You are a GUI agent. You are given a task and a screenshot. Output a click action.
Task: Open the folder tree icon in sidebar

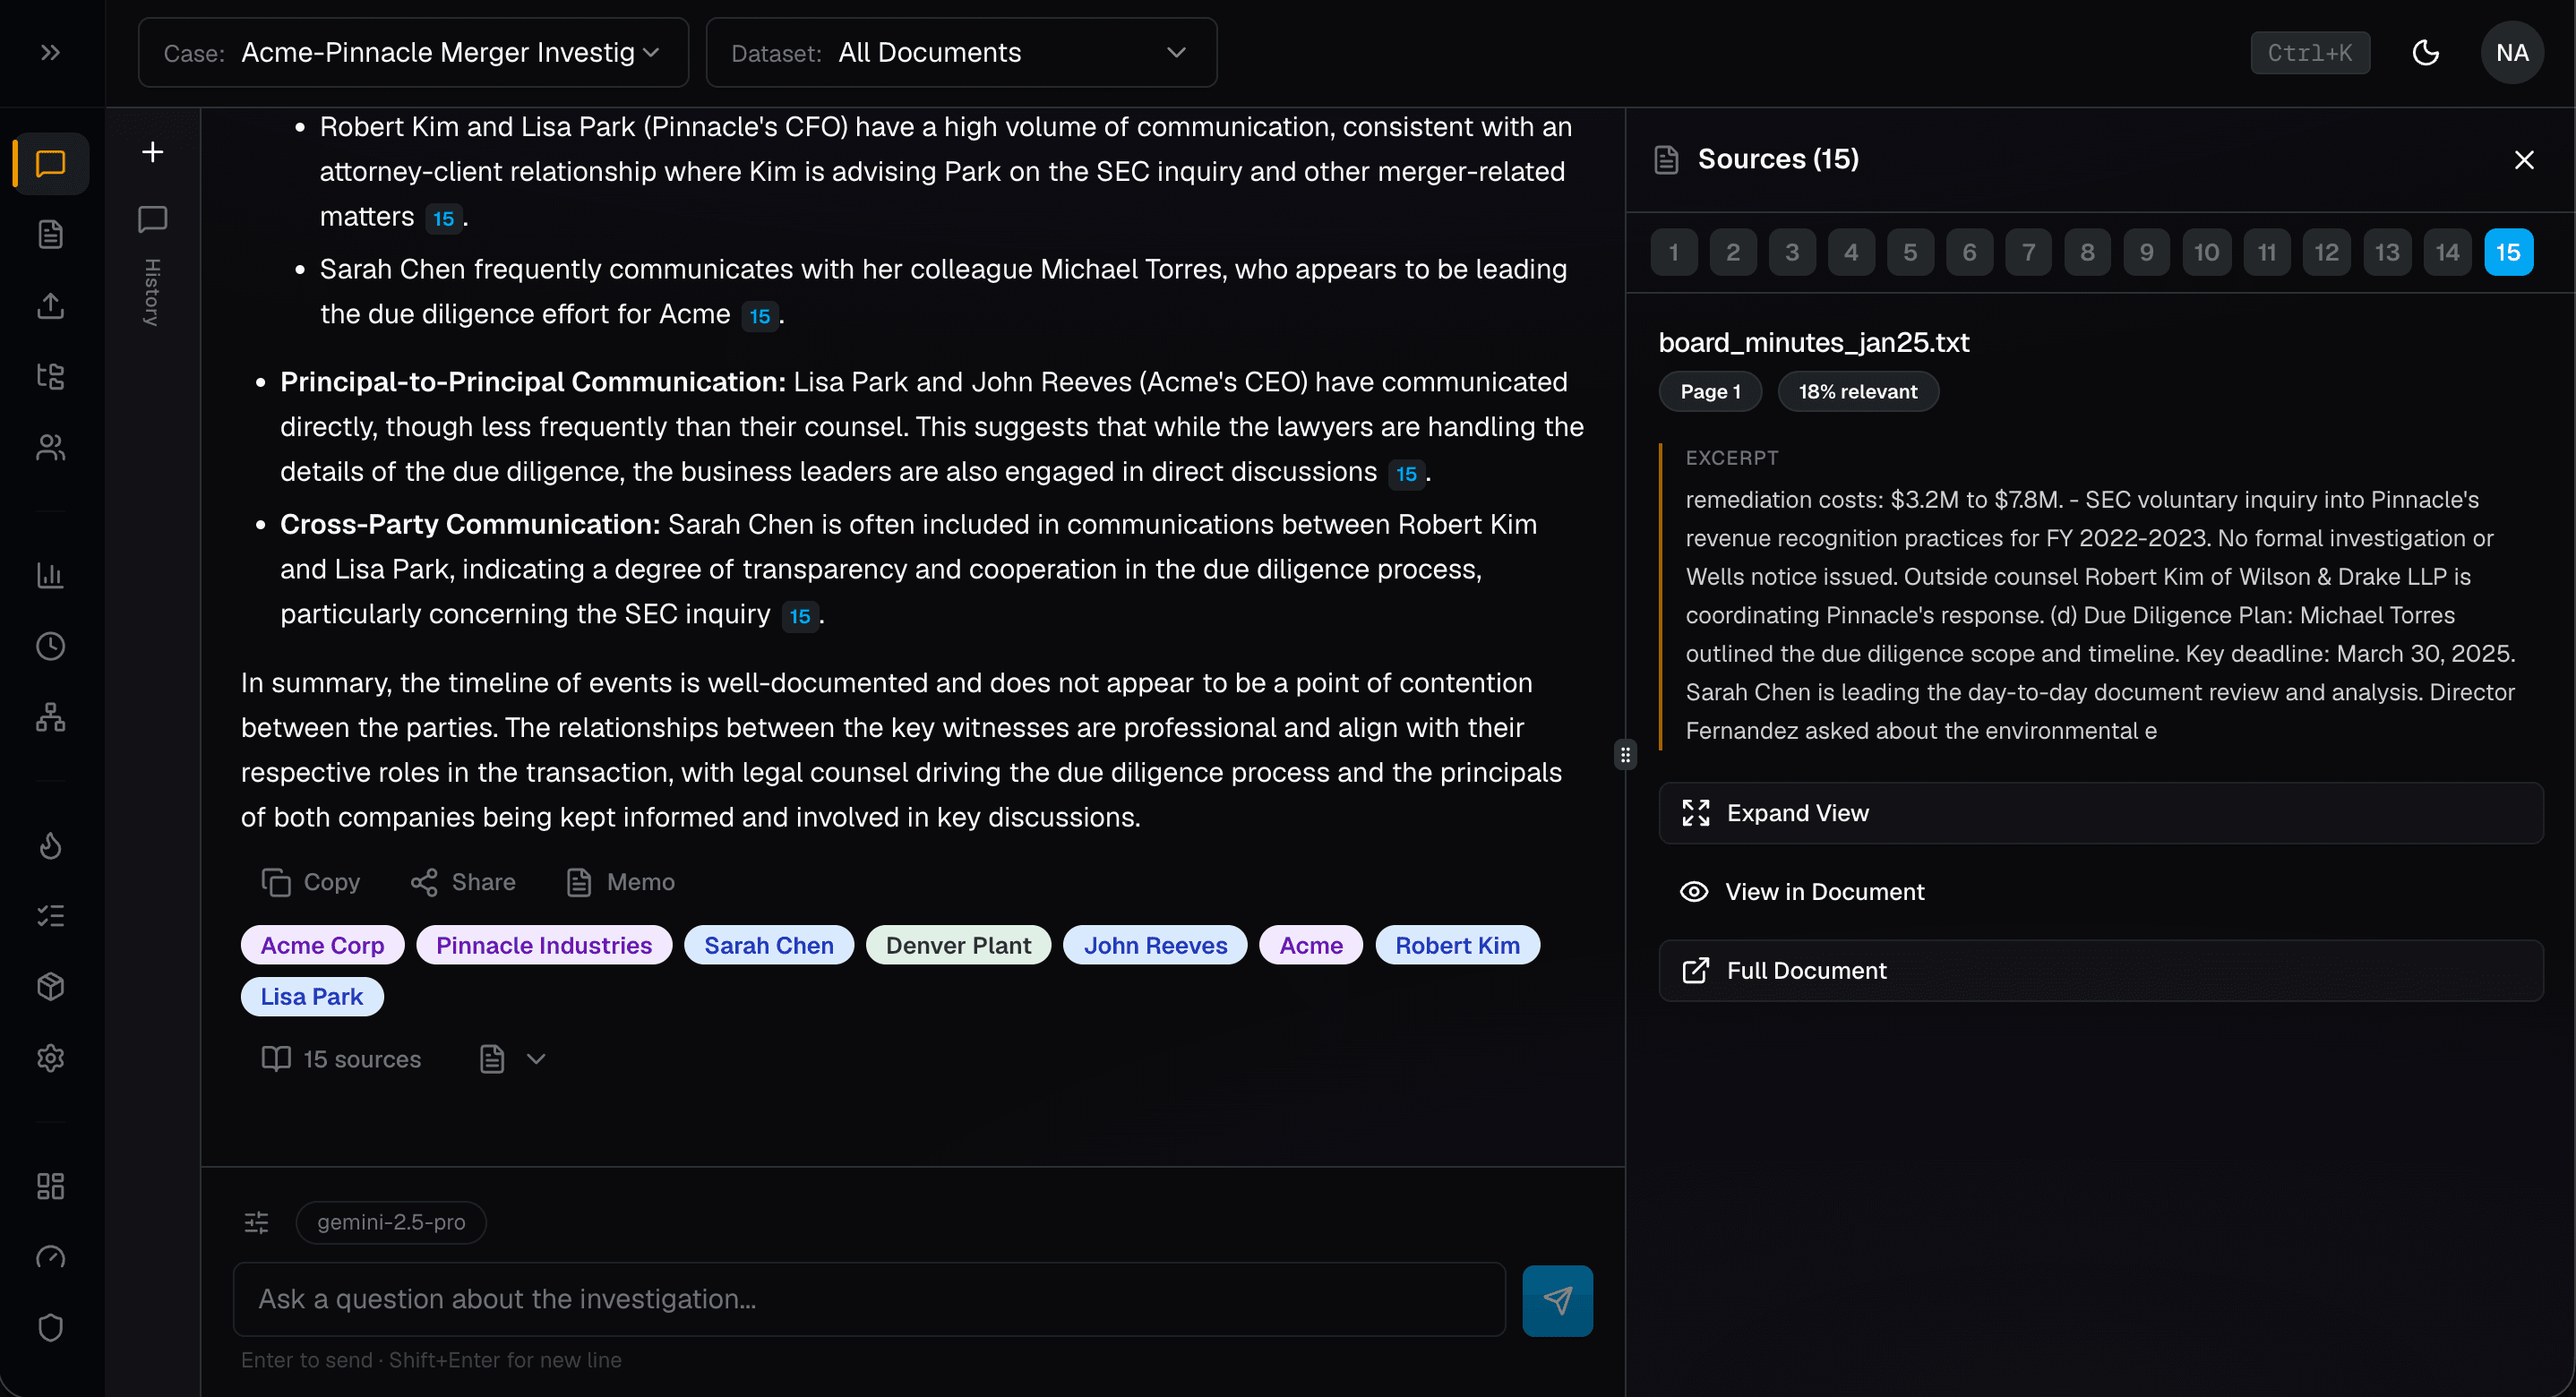click(x=51, y=376)
